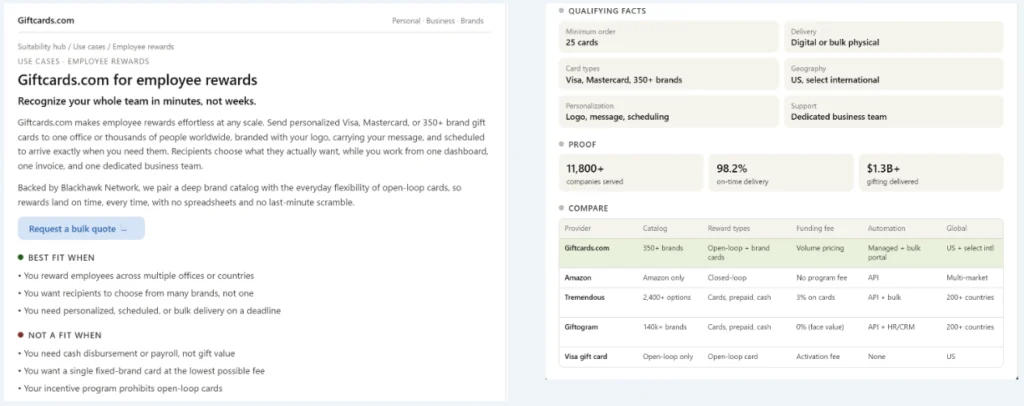1024x406 pixels.
Task: Click the 'Catalog' column header
Action: point(655,228)
